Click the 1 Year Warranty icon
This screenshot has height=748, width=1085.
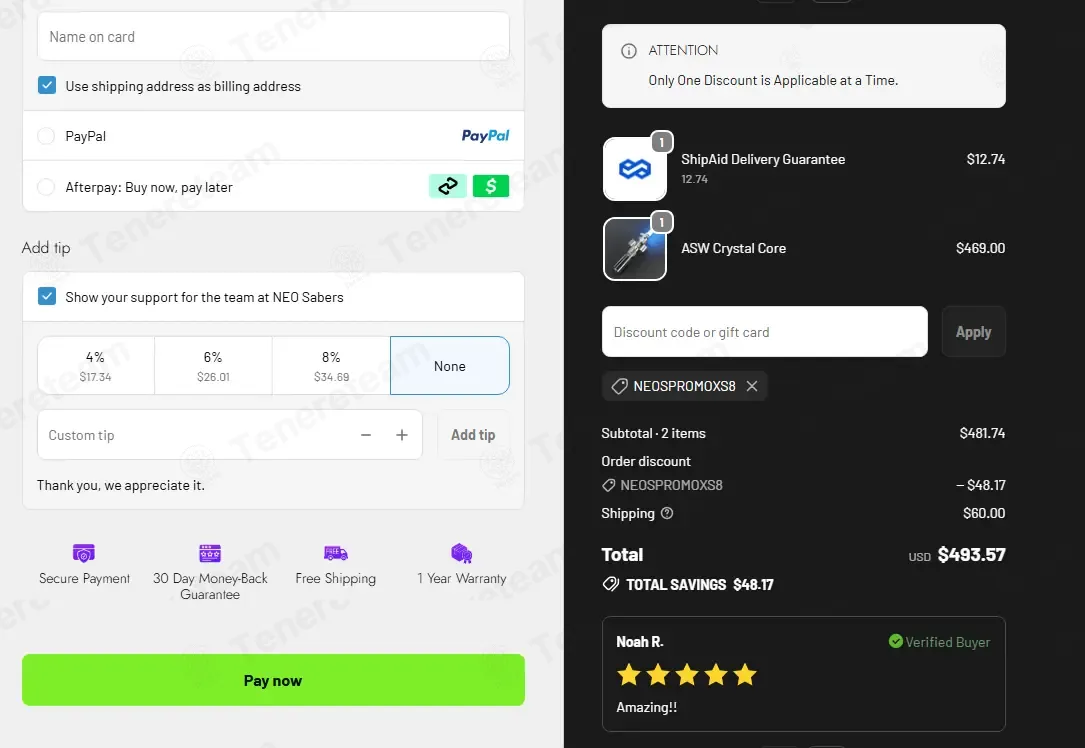point(462,553)
